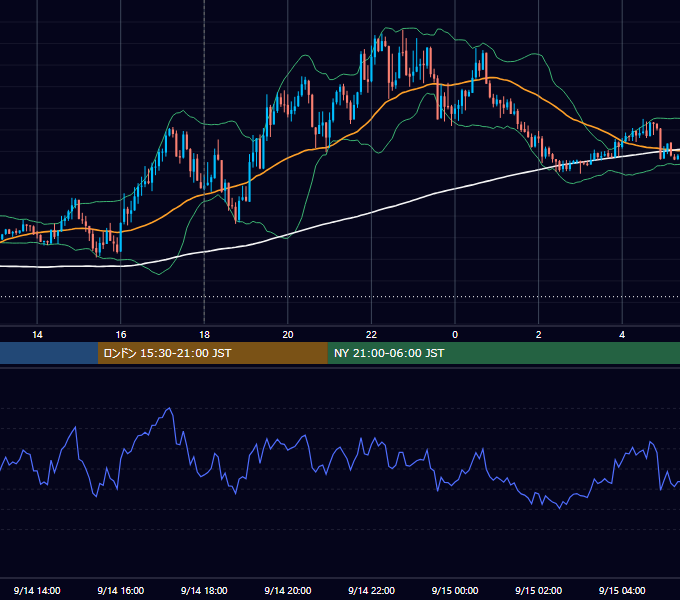The image size is (680, 600).
Task: Click the 9/14 18:00 date label
Action: click(204, 590)
